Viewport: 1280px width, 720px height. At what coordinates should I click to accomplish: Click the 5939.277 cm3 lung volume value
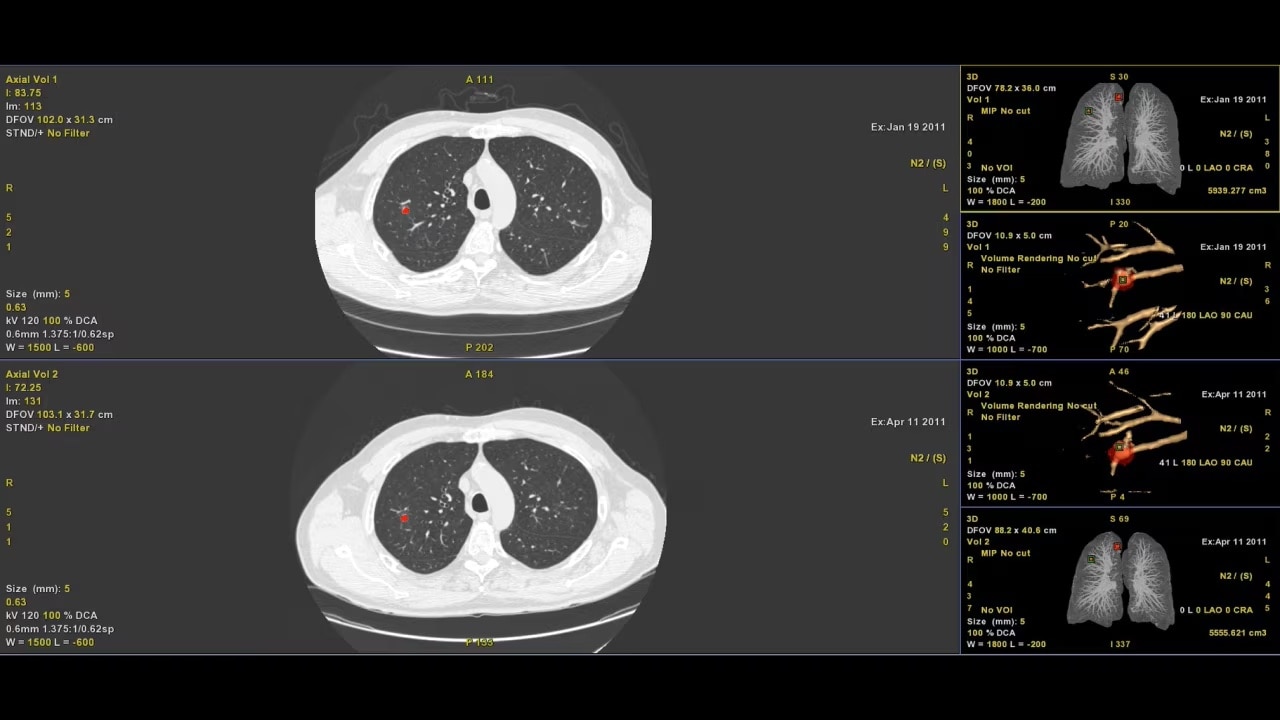pos(1237,190)
